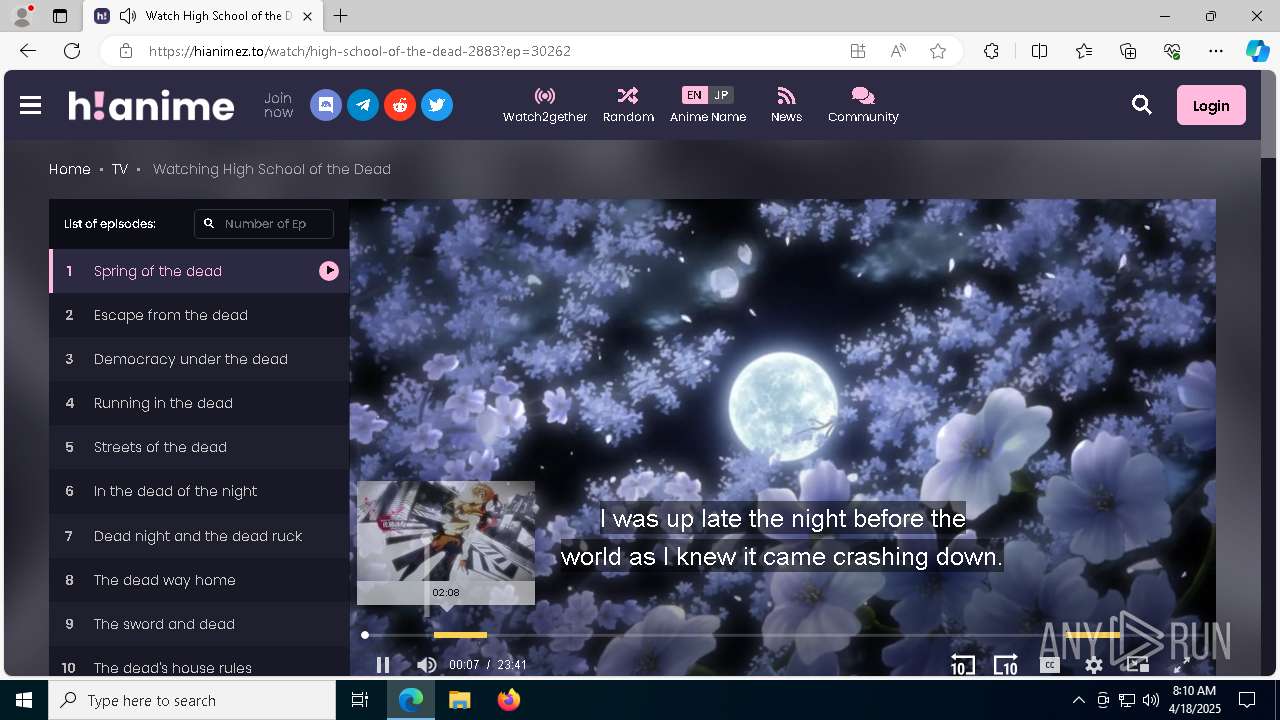Select episode 5 Streets of the dead

[199, 447]
